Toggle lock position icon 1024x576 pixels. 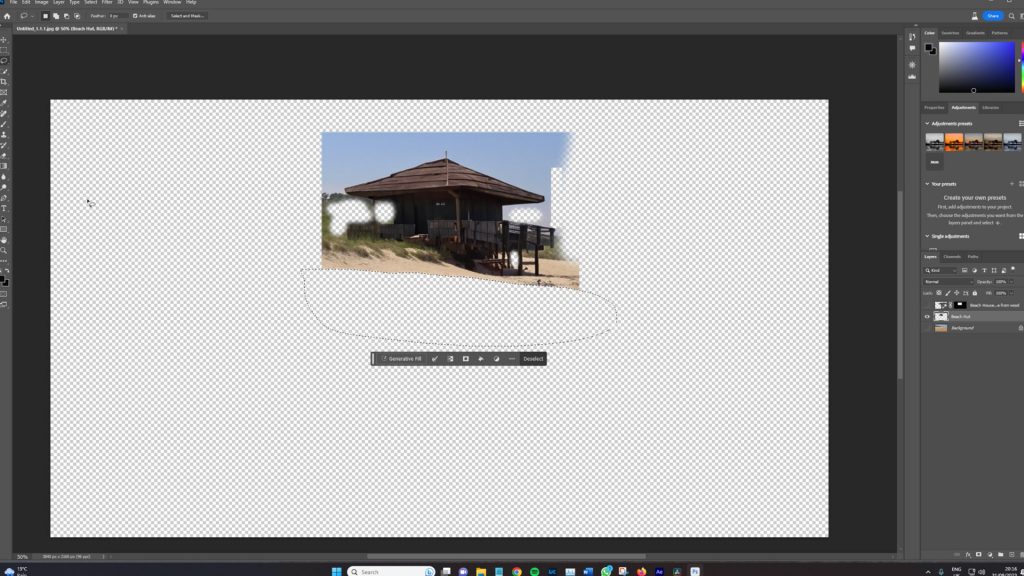point(956,293)
